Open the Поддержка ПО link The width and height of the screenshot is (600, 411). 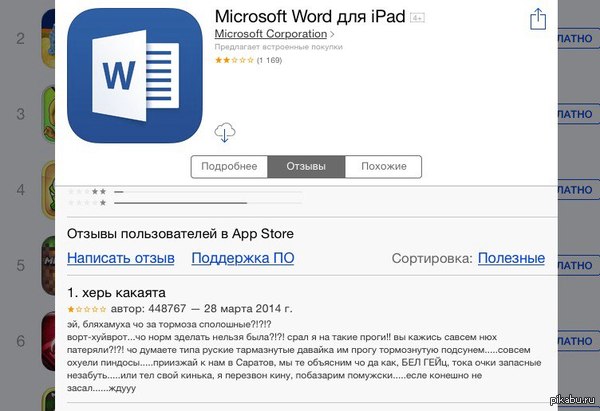coord(243,258)
